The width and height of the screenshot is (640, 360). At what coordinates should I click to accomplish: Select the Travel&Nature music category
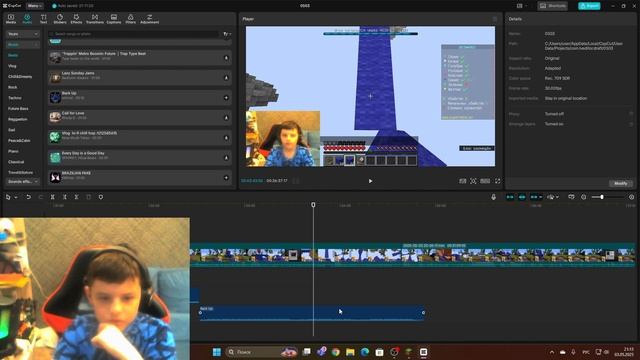coord(20,172)
